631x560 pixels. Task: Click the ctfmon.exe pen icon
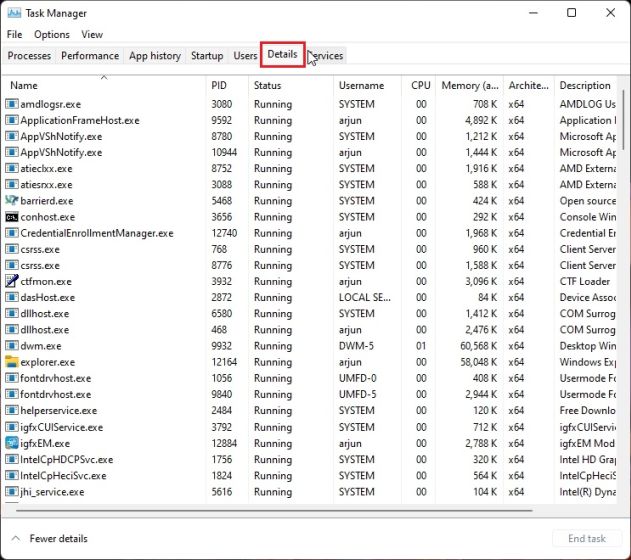click(x=12, y=281)
